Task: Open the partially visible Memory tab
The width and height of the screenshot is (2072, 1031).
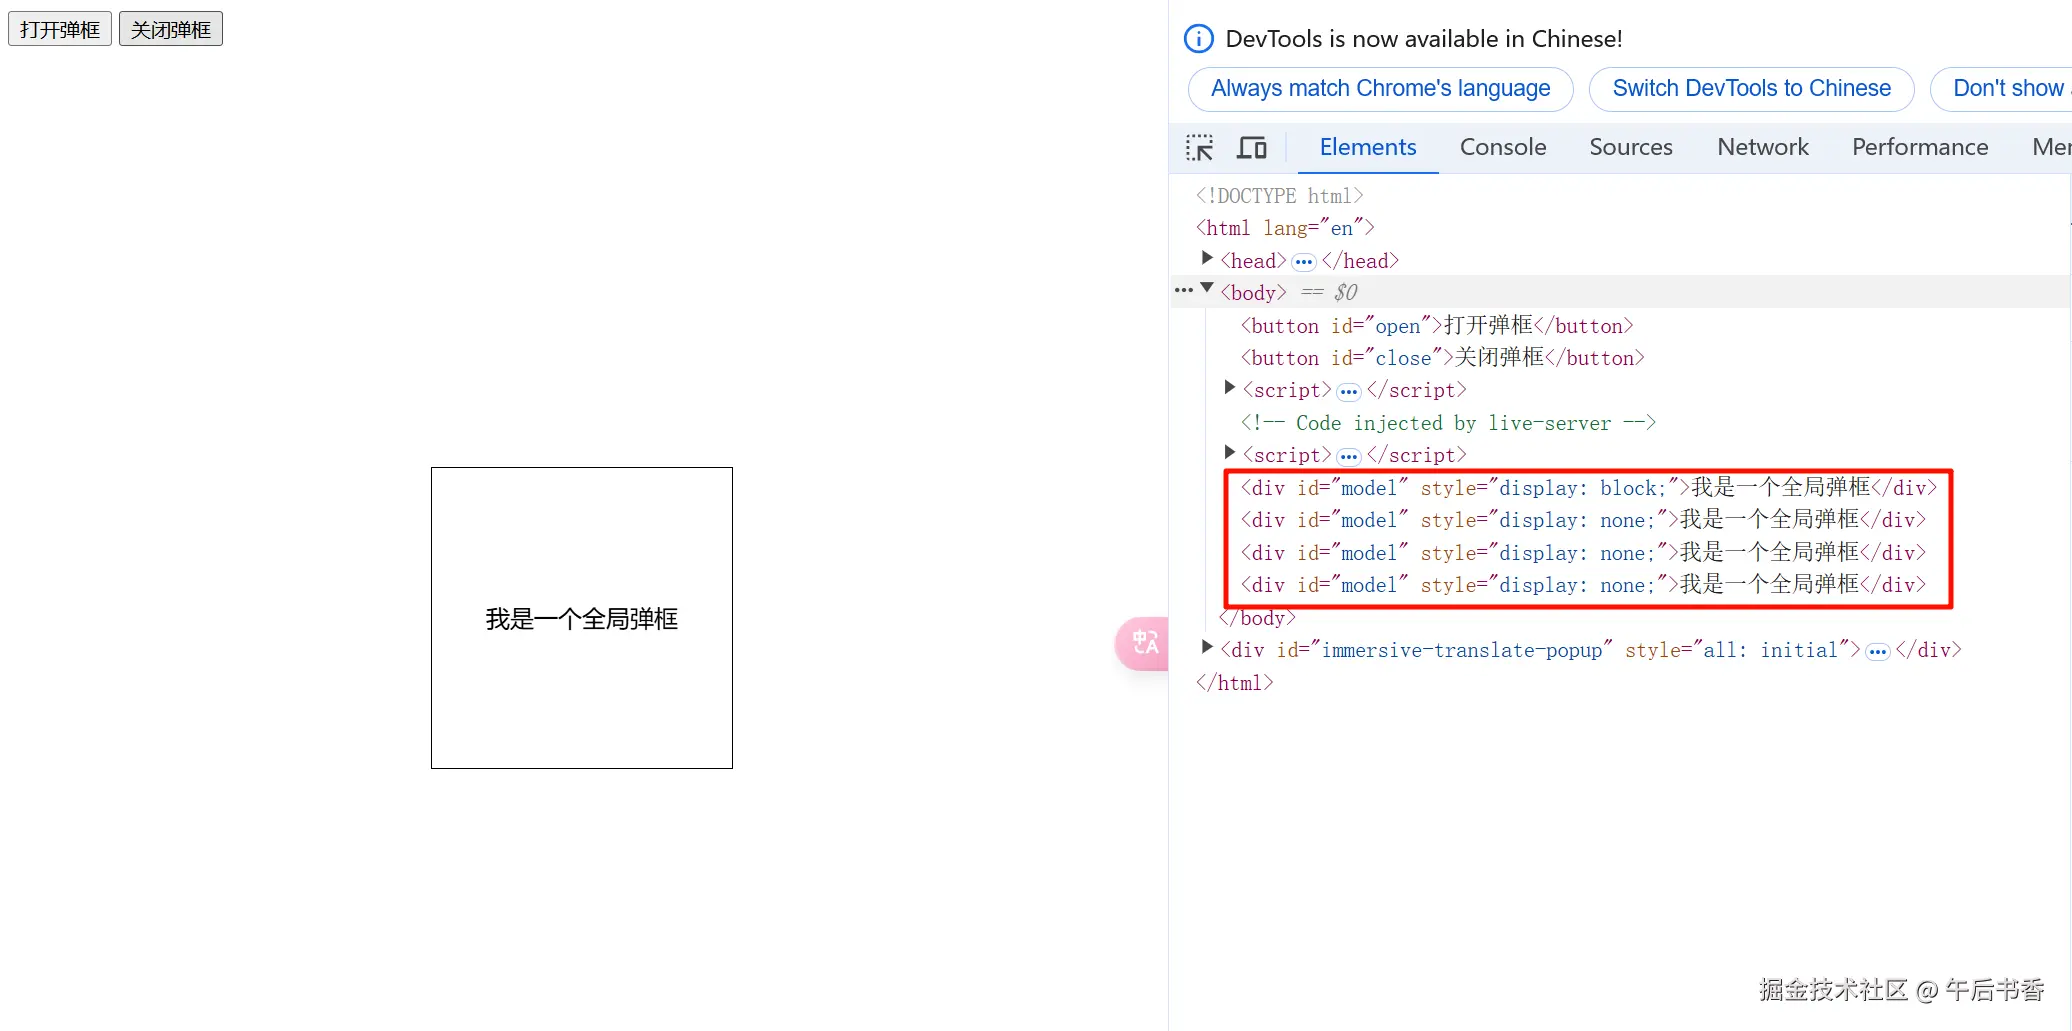Action: click(2051, 148)
